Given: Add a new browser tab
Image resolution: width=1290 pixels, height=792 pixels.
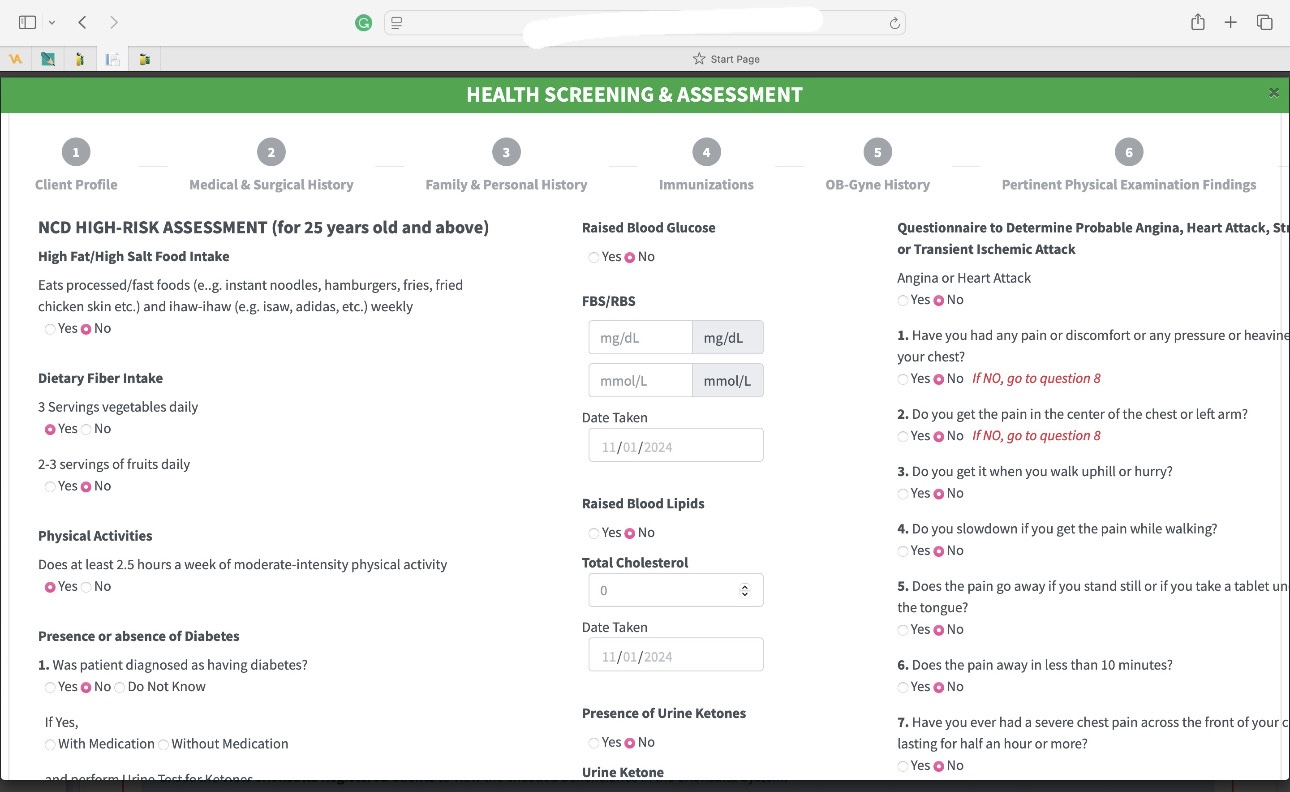Looking at the screenshot, I should click(1231, 22).
